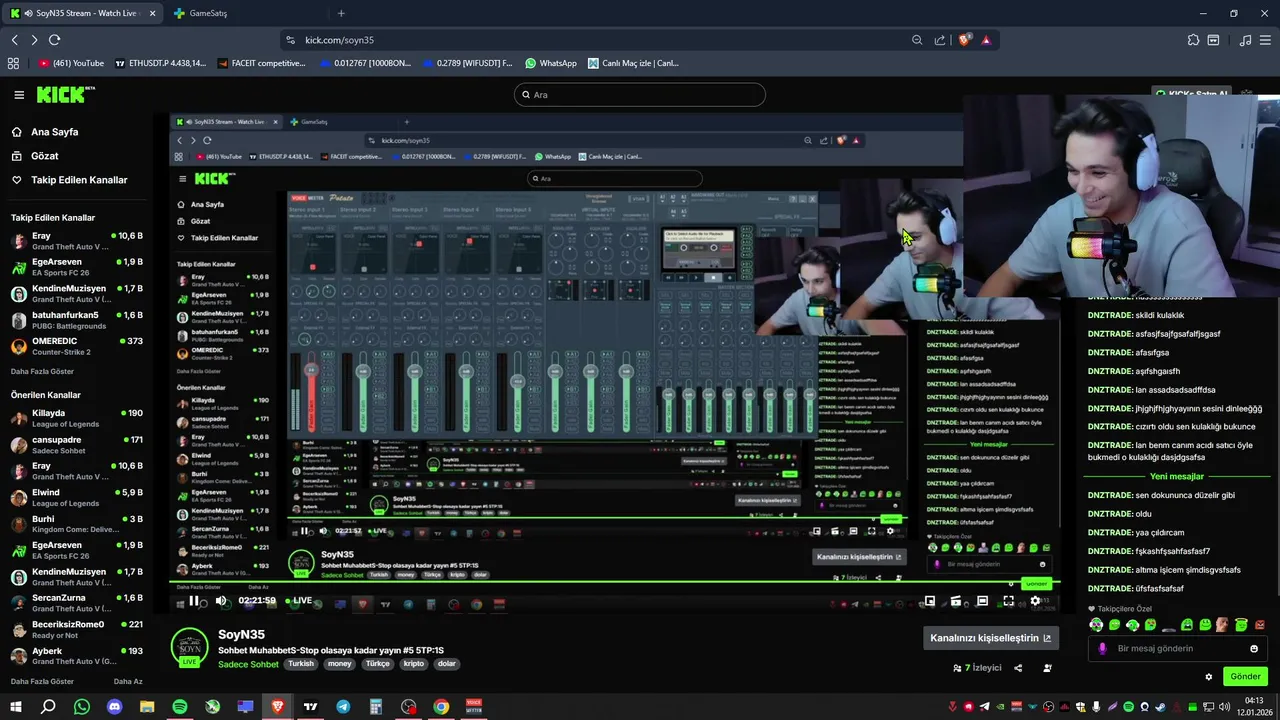This screenshot has width=1280, height=720.
Task: Mute the stream volume speaker icon
Action: 221,601
